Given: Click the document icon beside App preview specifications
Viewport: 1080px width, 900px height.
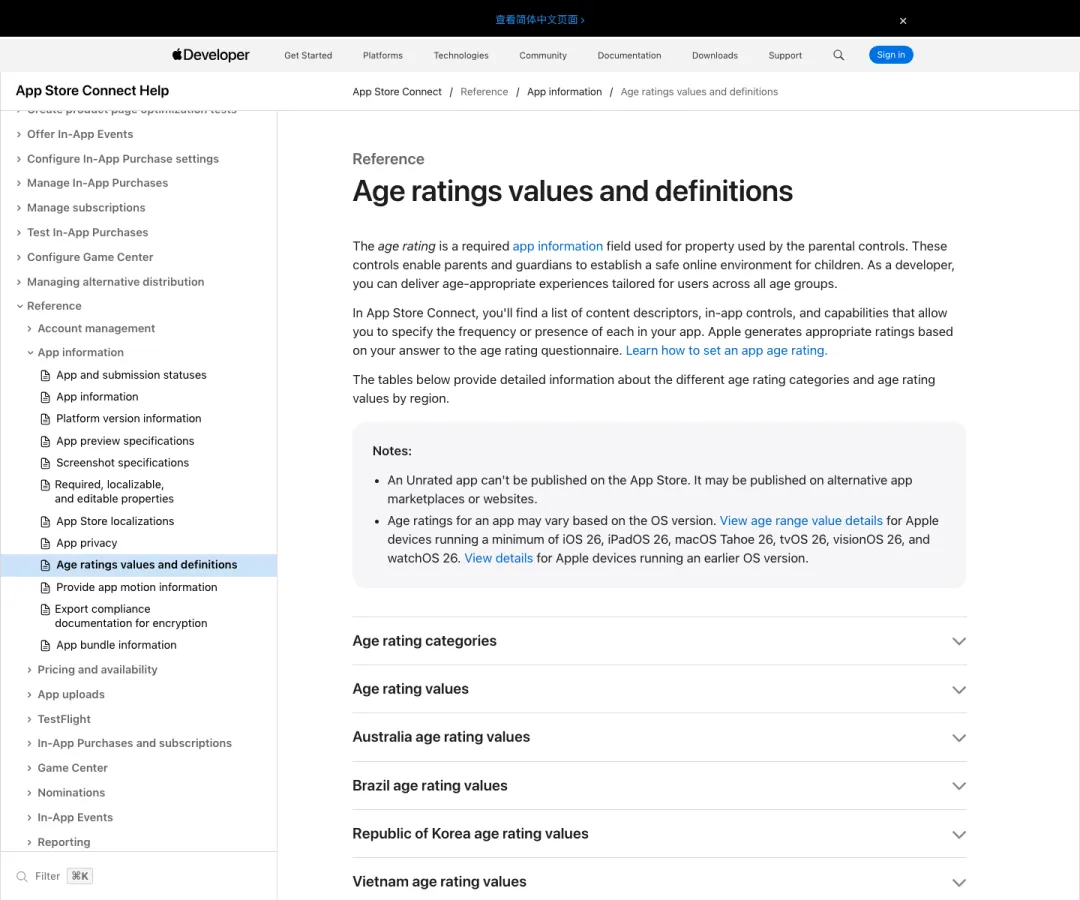Looking at the screenshot, I should pyautogui.click(x=45, y=441).
